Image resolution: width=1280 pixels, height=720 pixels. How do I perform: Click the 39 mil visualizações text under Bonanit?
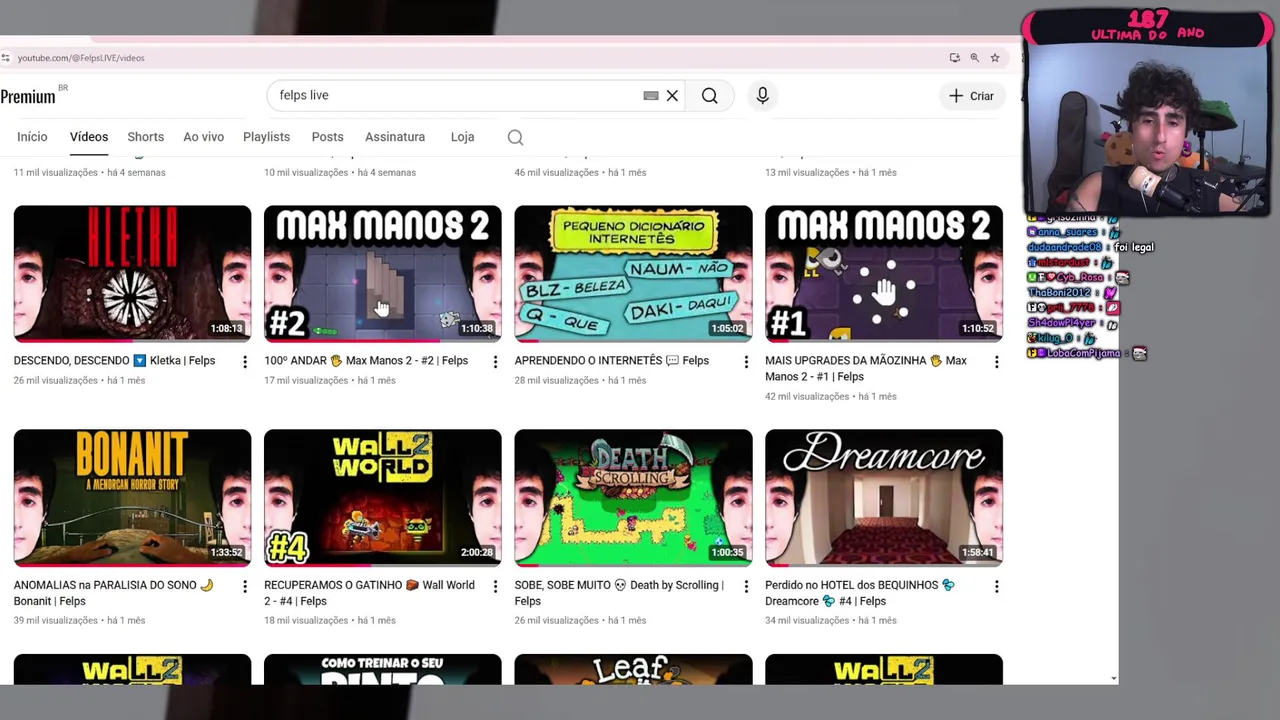(56, 621)
